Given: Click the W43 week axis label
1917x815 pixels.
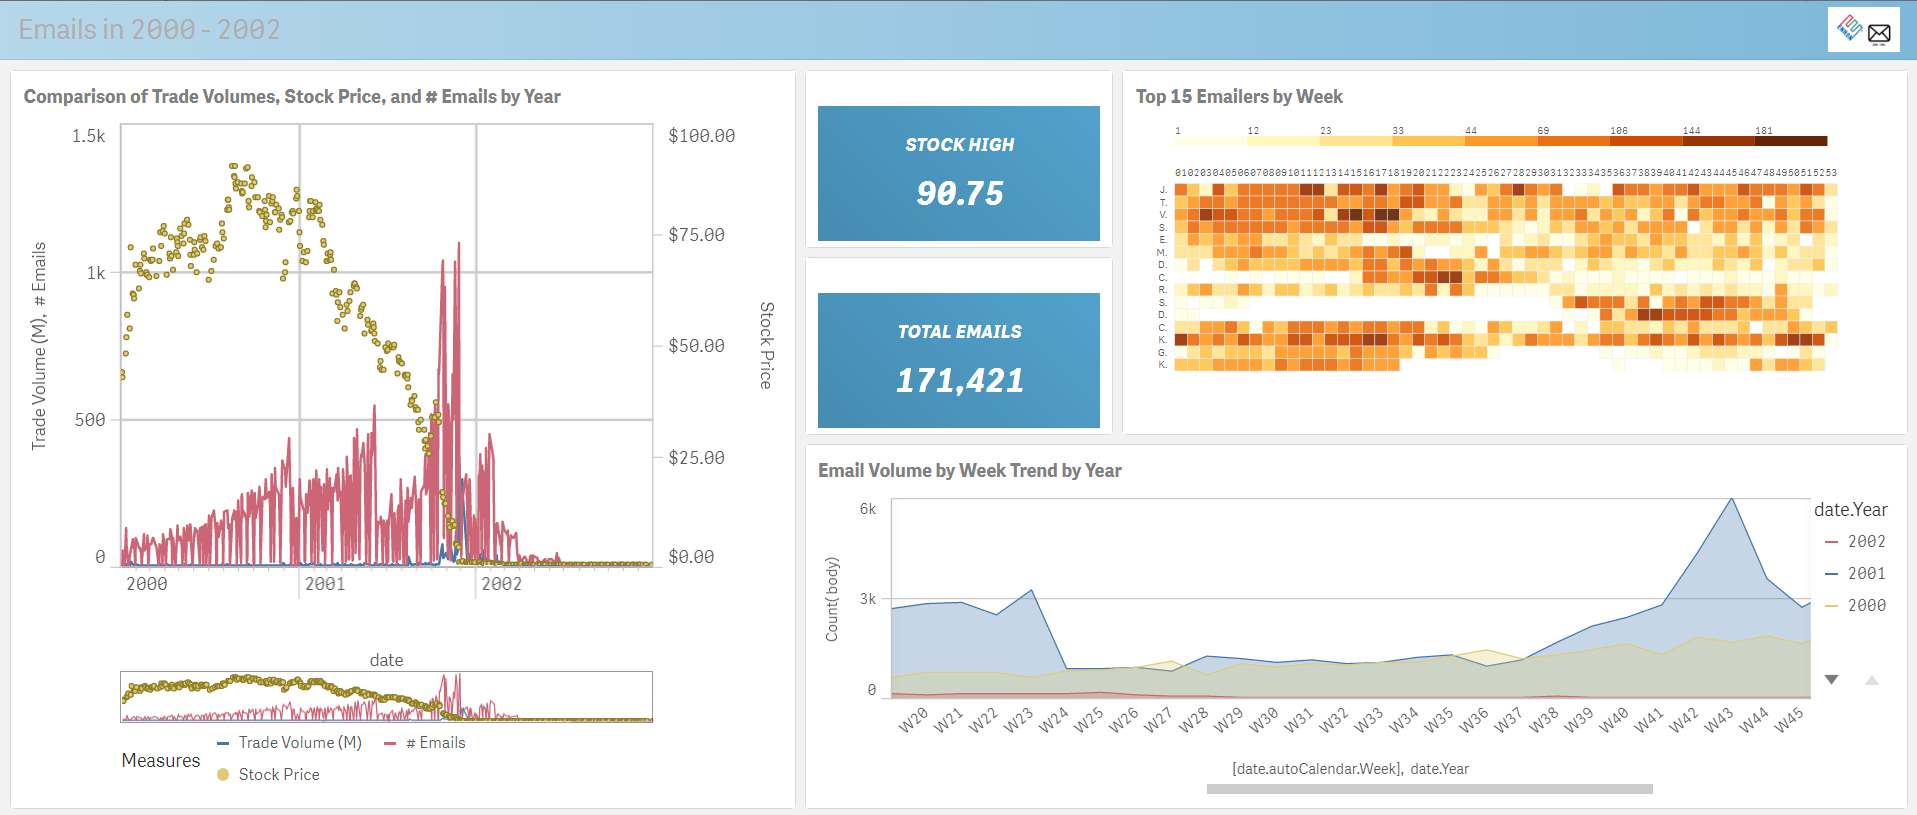Looking at the screenshot, I should pyautogui.click(x=1717, y=720).
